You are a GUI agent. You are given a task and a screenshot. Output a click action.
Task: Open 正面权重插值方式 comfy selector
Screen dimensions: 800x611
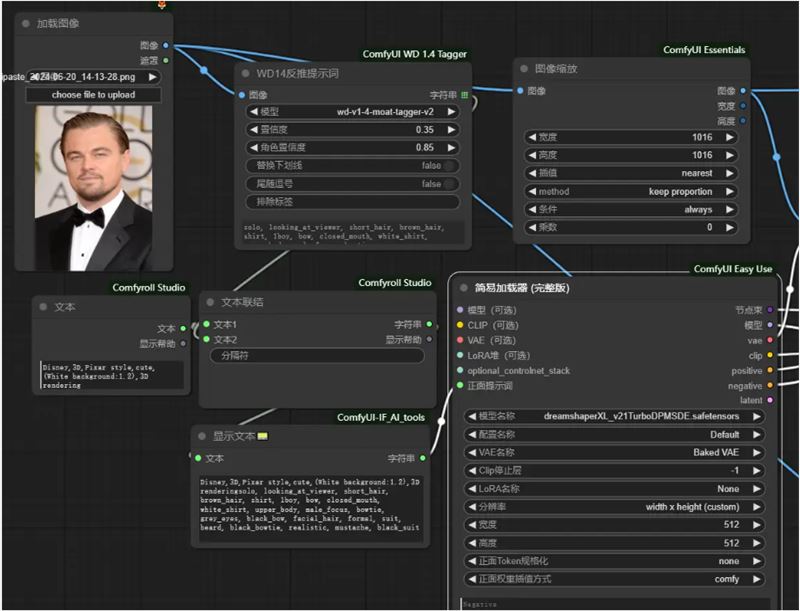pos(614,579)
